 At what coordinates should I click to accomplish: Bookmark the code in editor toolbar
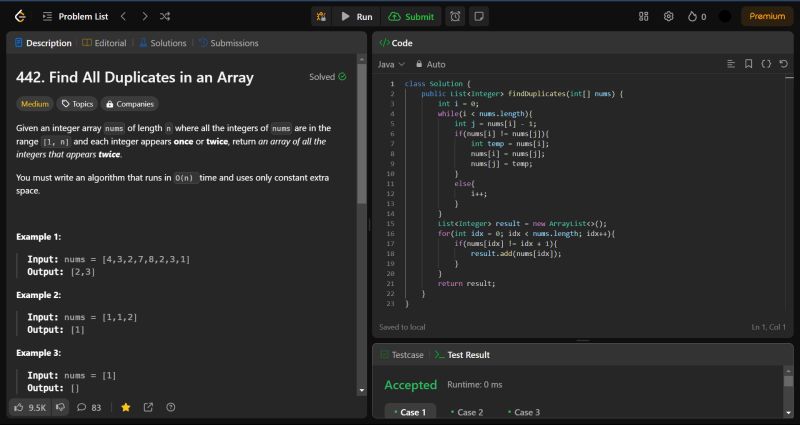(x=748, y=64)
